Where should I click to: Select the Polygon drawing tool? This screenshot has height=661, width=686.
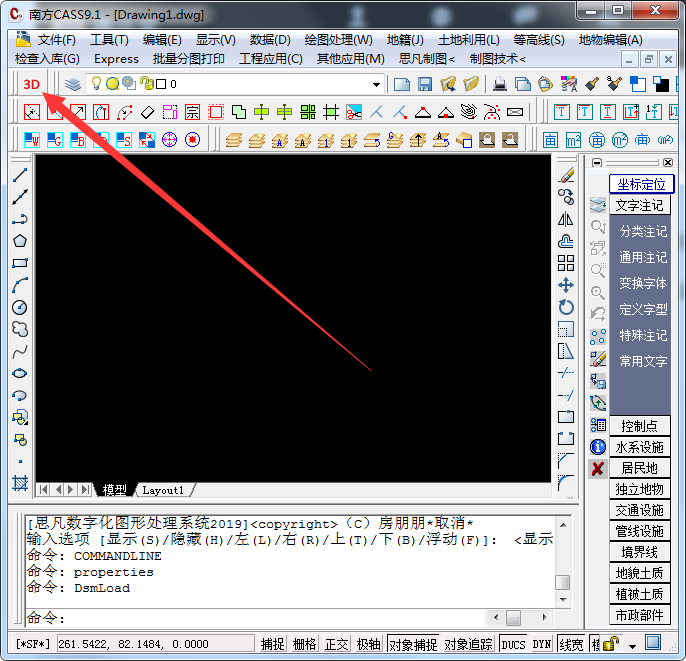(20, 241)
